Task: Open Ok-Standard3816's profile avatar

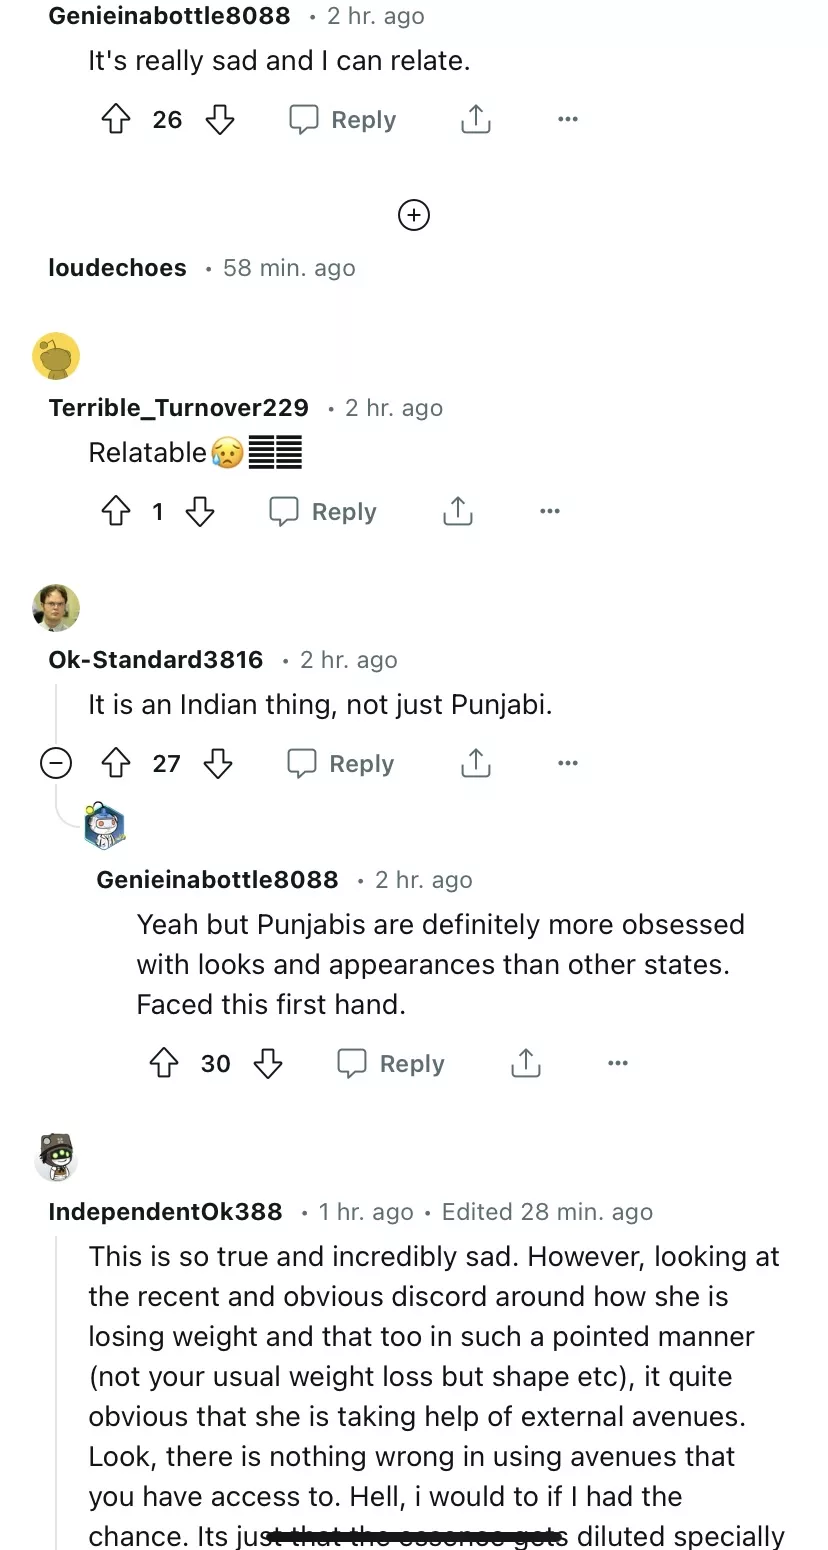Action: tap(56, 608)
